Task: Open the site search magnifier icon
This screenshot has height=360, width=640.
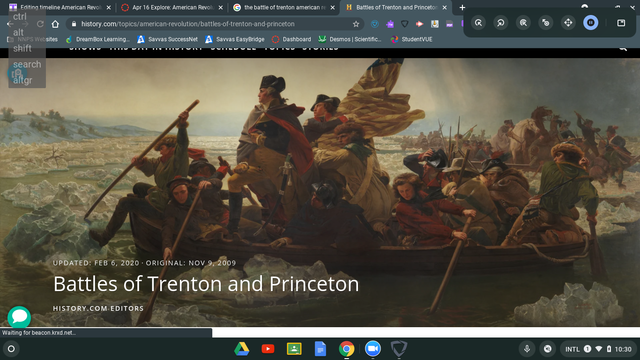Action: point(623,49)
